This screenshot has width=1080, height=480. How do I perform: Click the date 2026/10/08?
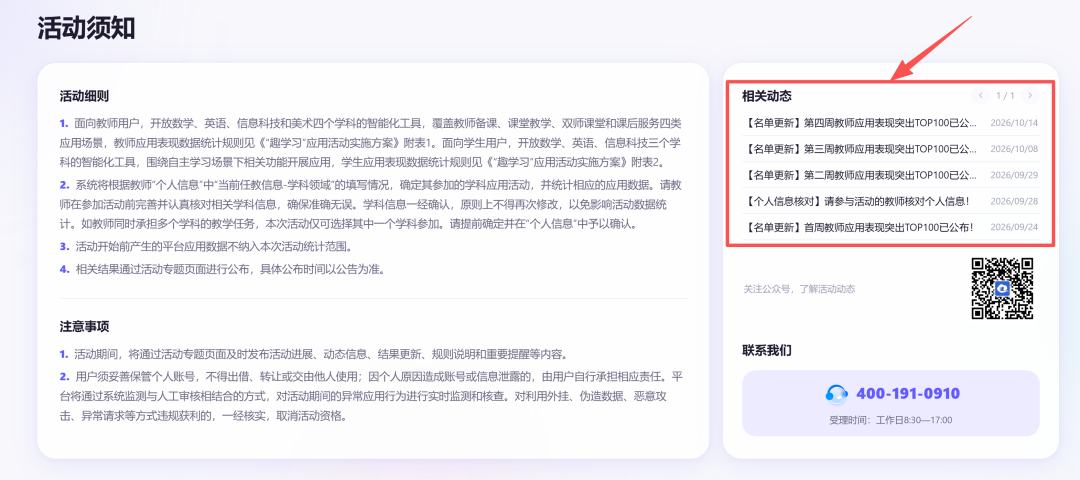coord(1014,149)
